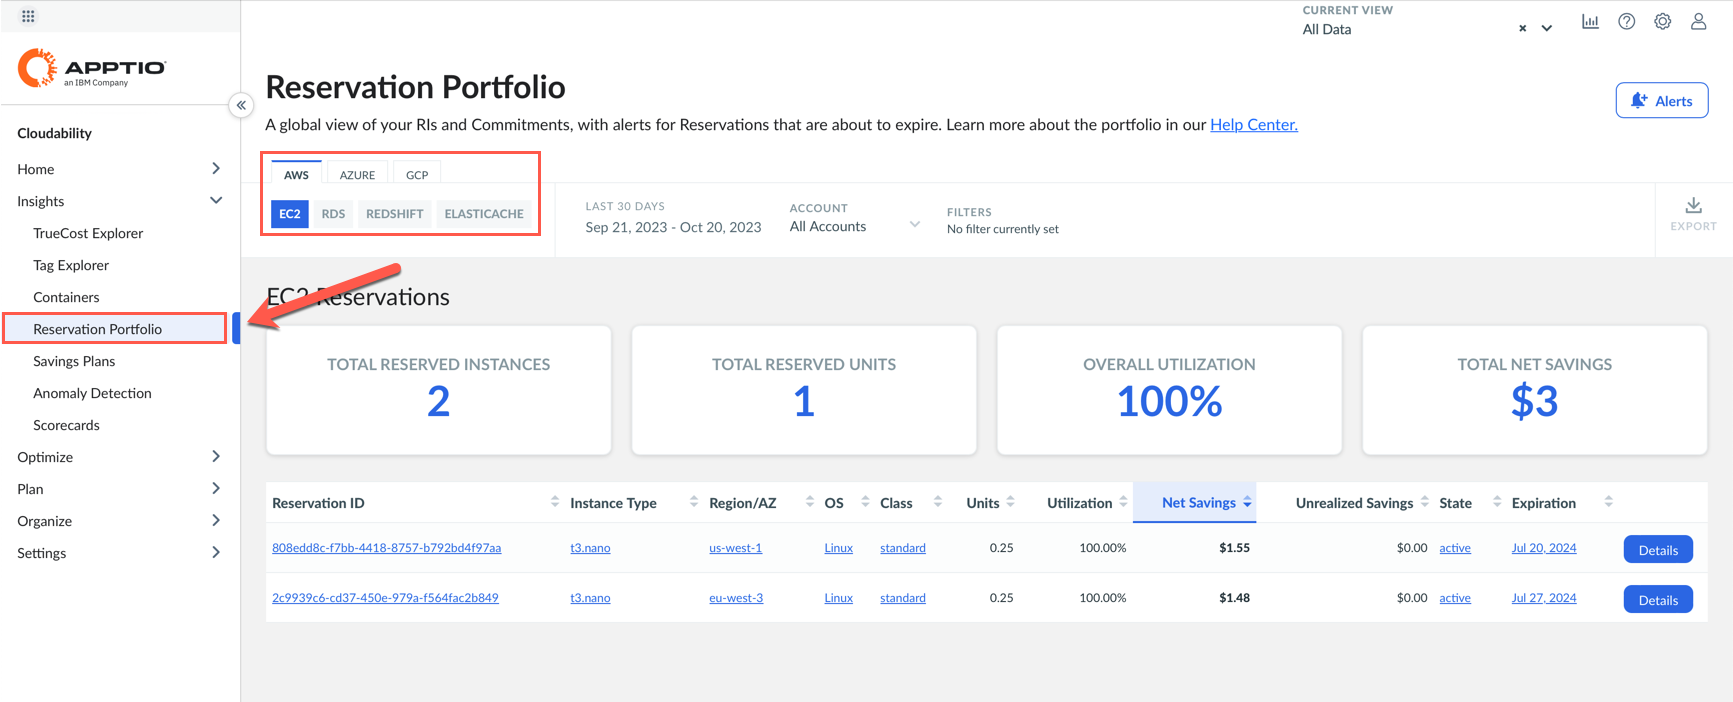Viewport: 1733px width, 702px height.
Task: Click the Jul 20, 2024 expiration link
Action: click(x=1543, y=548)
